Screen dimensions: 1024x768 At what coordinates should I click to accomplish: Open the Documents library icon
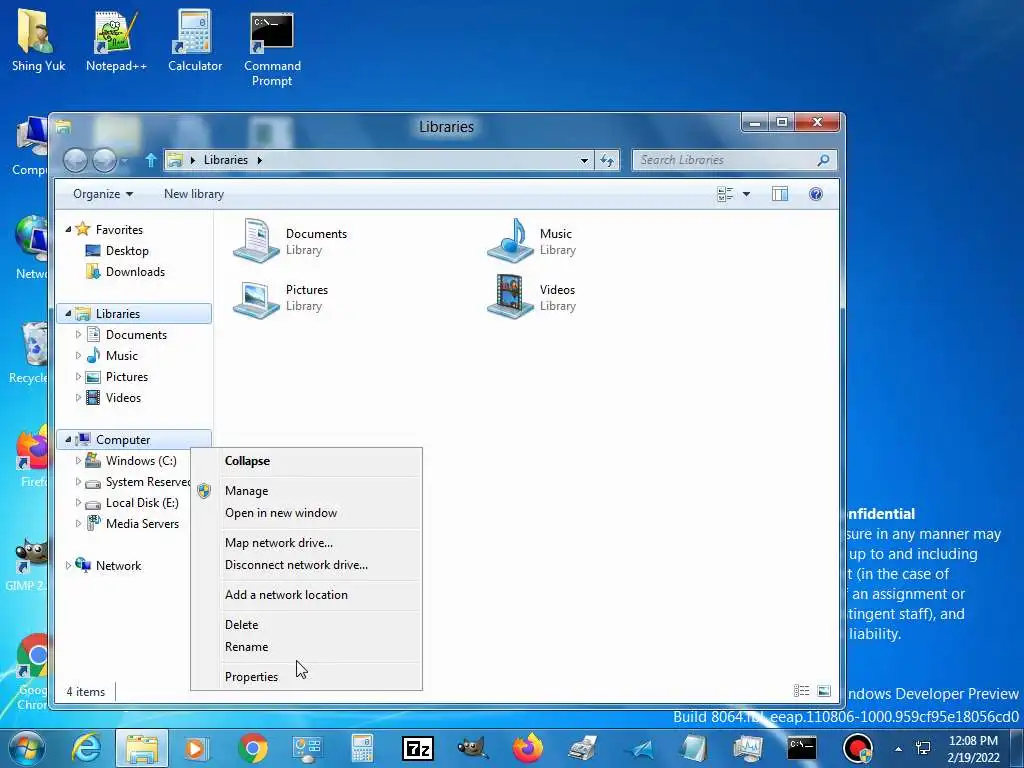tap(256, 241)
